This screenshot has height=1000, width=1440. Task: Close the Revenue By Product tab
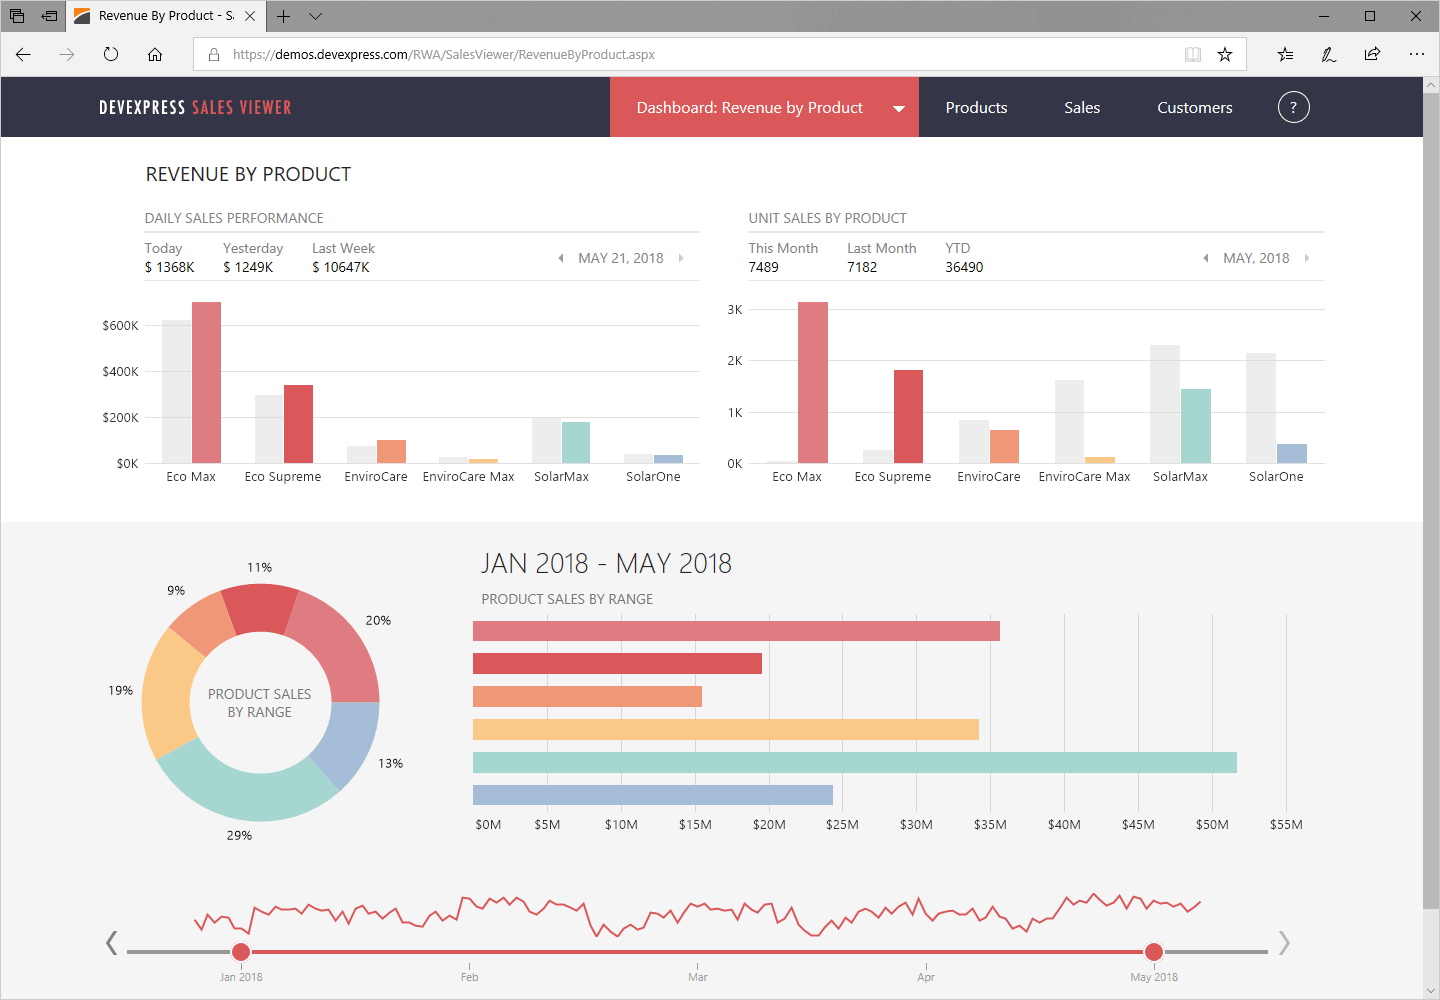coord(250,16)
